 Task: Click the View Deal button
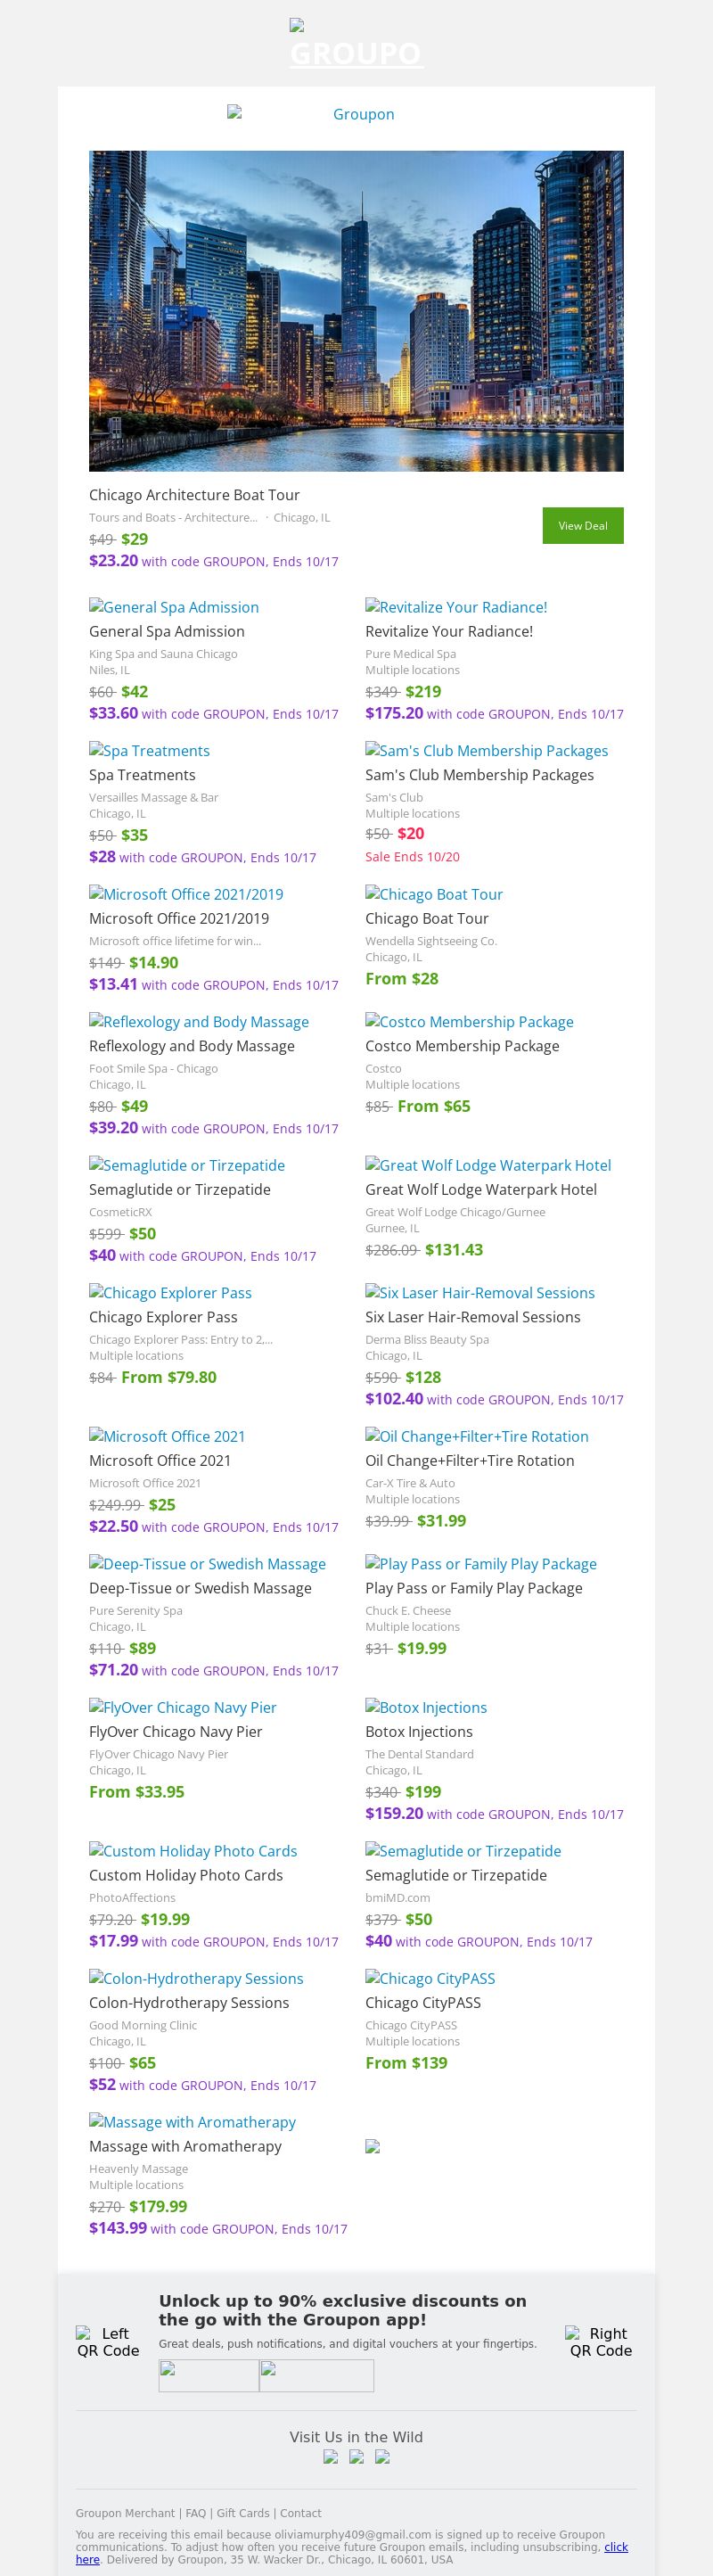[582, 526]
